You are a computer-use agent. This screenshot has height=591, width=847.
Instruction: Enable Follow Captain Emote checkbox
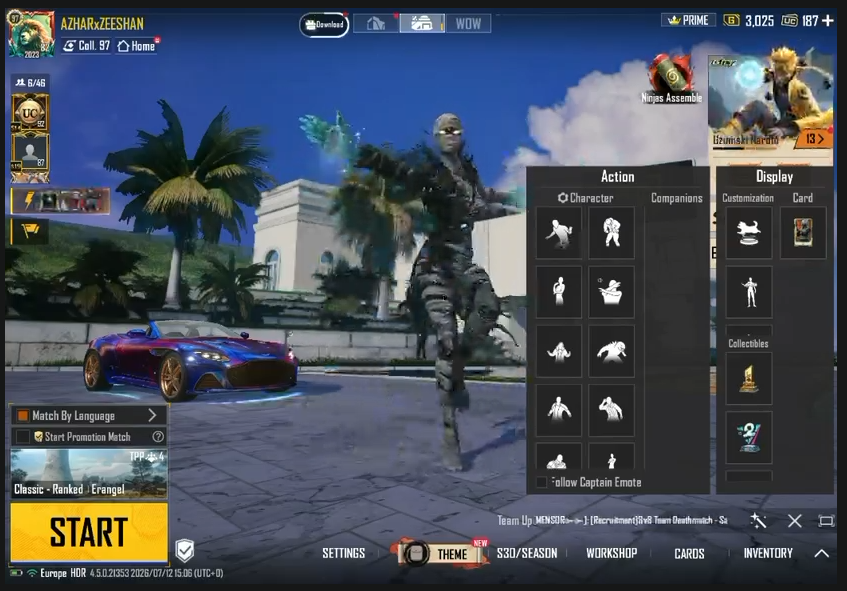541,482
